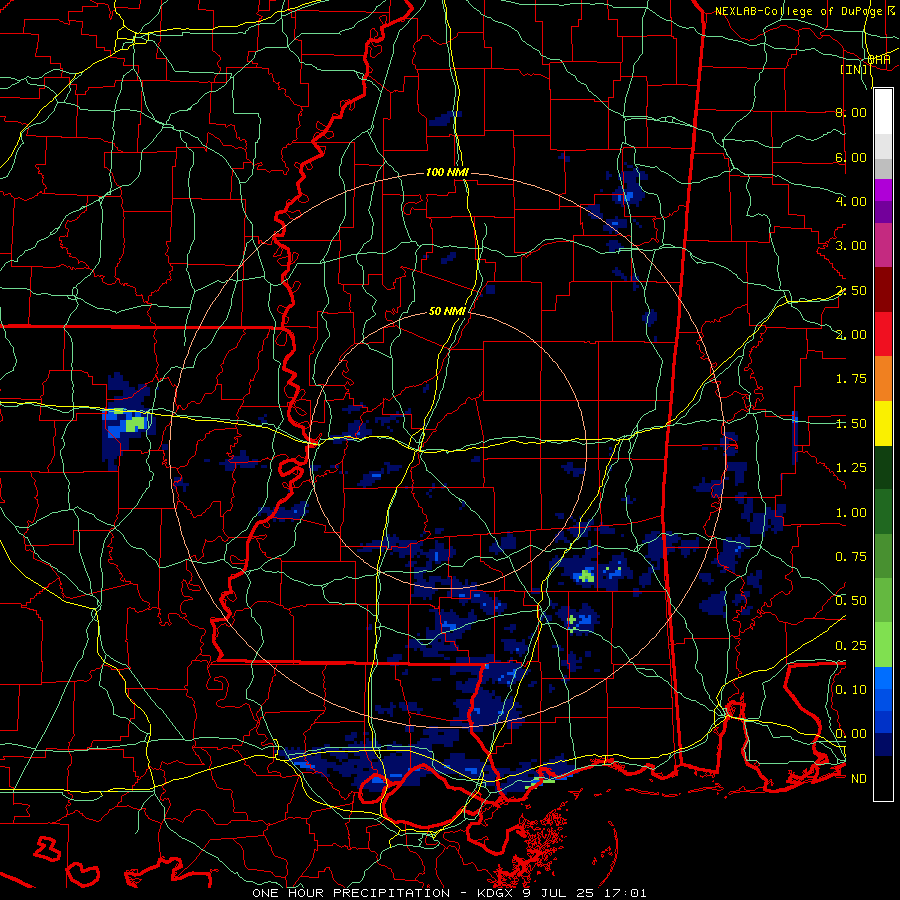Click the 1.50 legend value
The image size is (900, 900).
point(851,424)
